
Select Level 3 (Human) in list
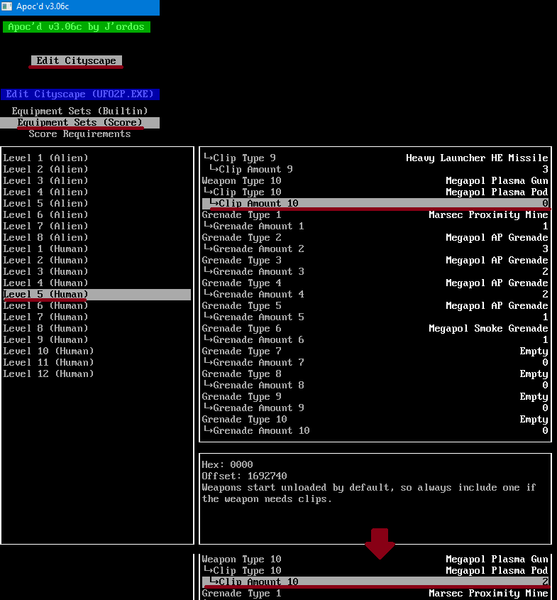coord(46,271)
